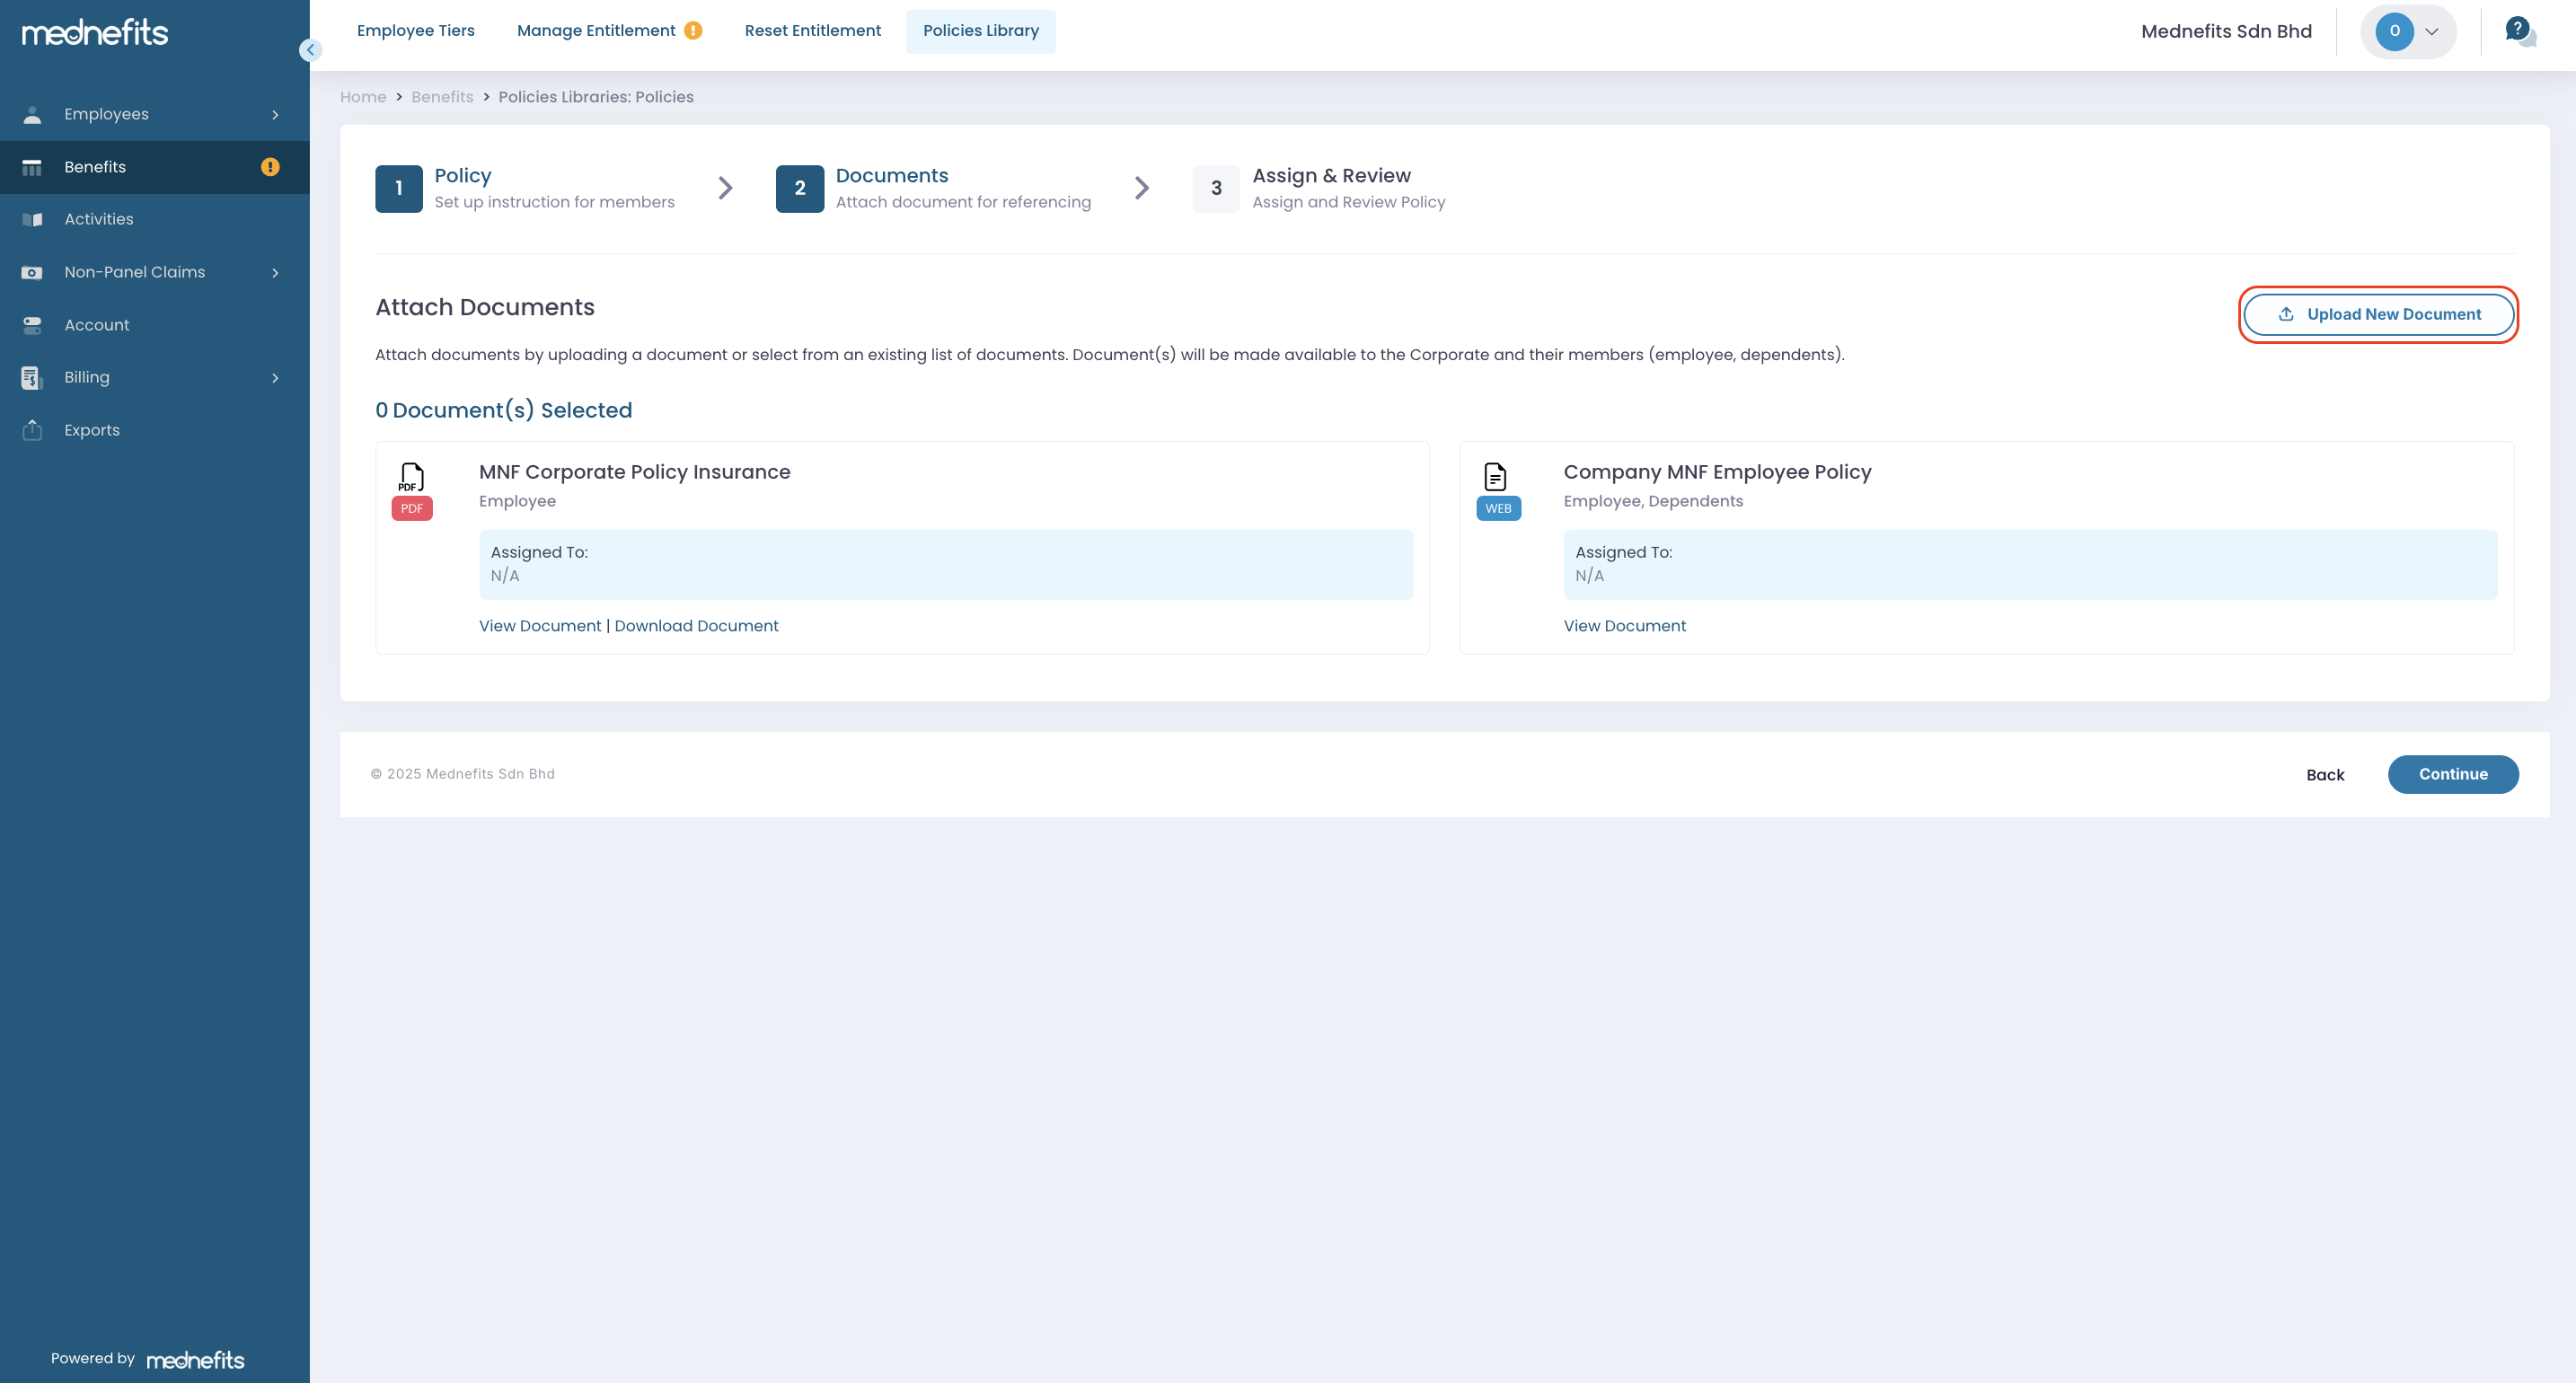
Task: Click the Download Document link
Action: pos(696,626)
